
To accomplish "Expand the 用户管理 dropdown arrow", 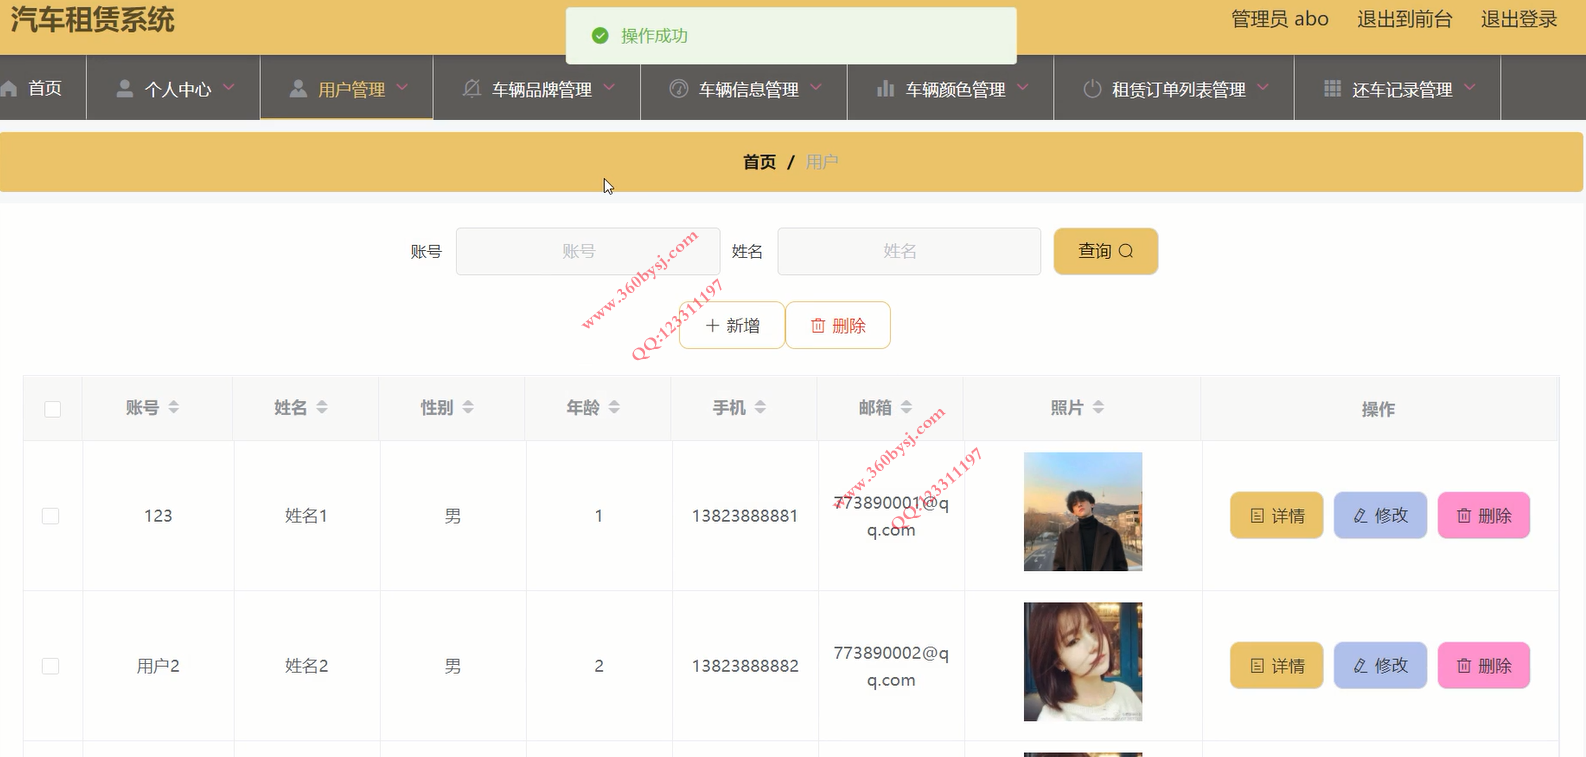I will click(402, 88).
